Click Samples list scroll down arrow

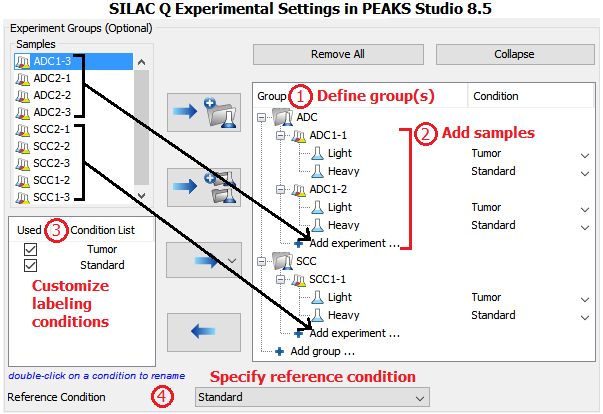click(142, 196)
